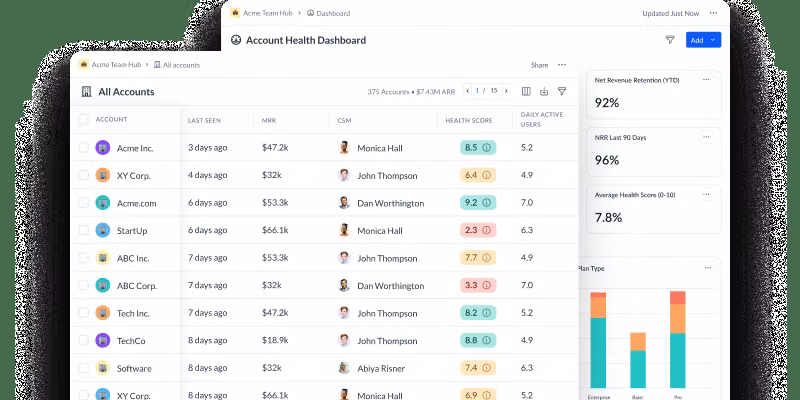Toggle the select-all checkbox in the Account header
The image size is (800, 400).
pos(83,119)
